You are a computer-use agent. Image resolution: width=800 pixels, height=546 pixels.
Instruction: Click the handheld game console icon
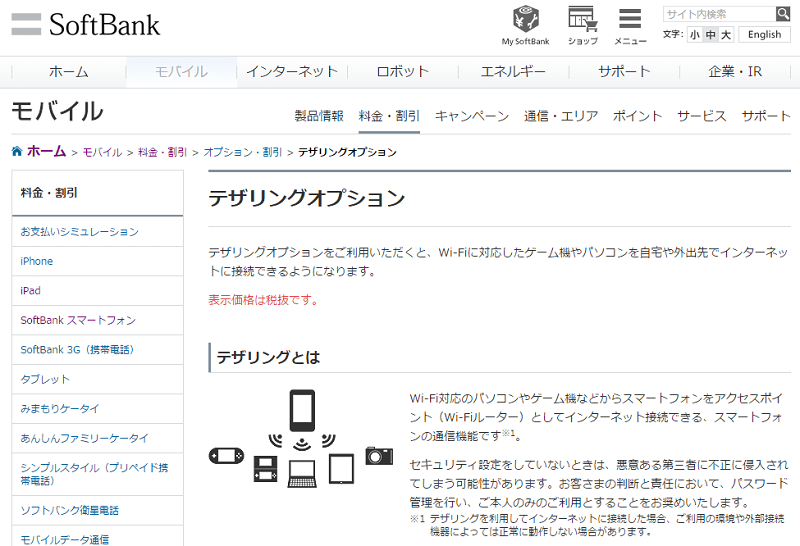(227, 456)
